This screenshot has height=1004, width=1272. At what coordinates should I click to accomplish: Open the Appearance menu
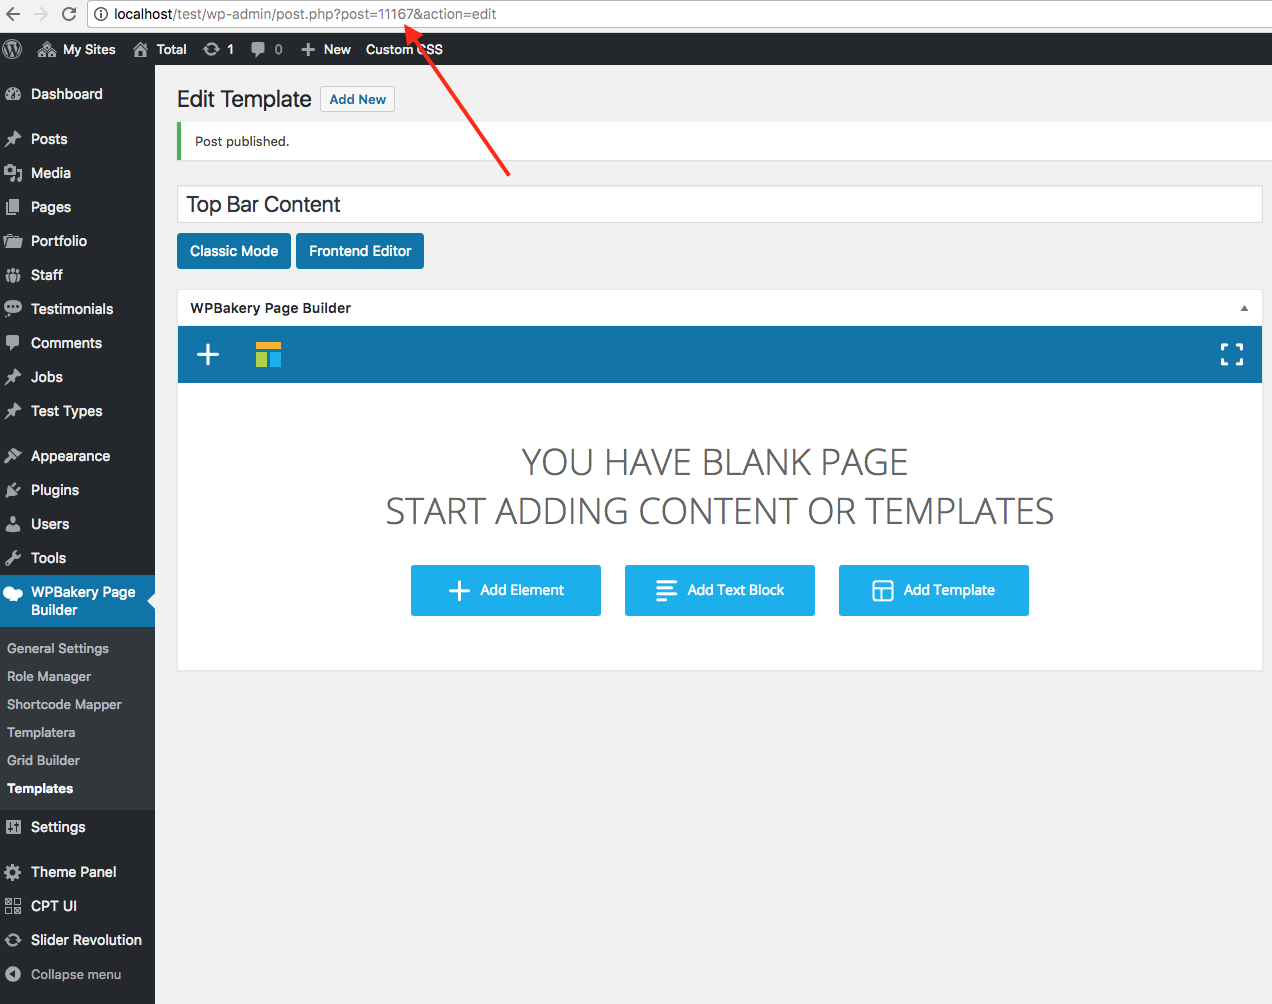point(77,456)
